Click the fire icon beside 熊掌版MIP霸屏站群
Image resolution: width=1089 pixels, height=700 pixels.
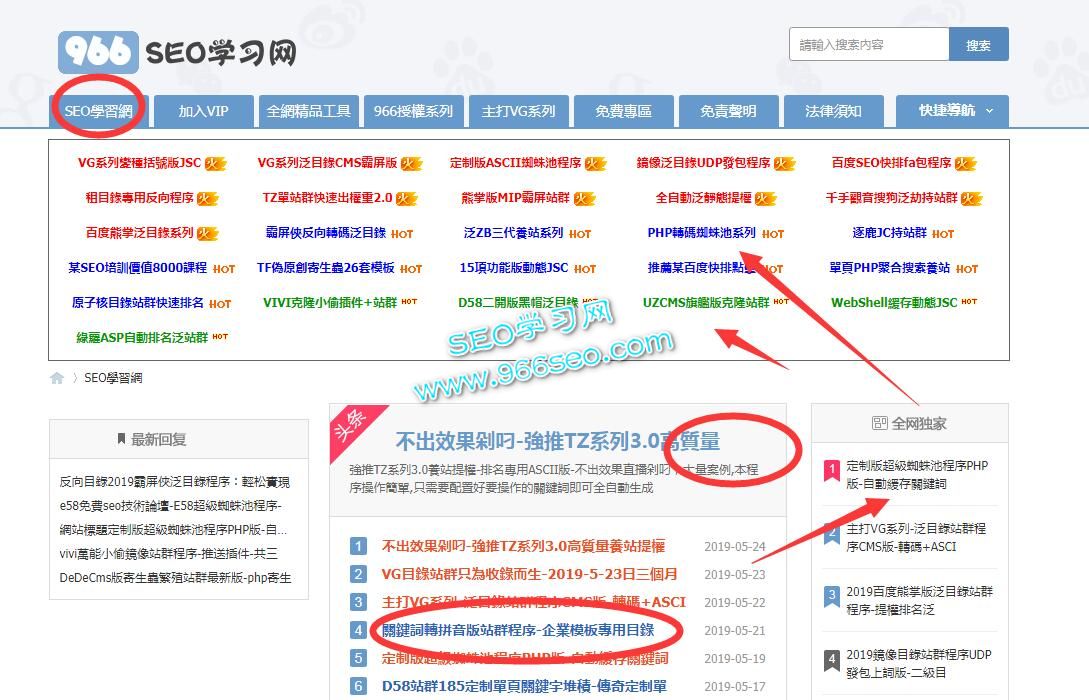pos(585,199)
